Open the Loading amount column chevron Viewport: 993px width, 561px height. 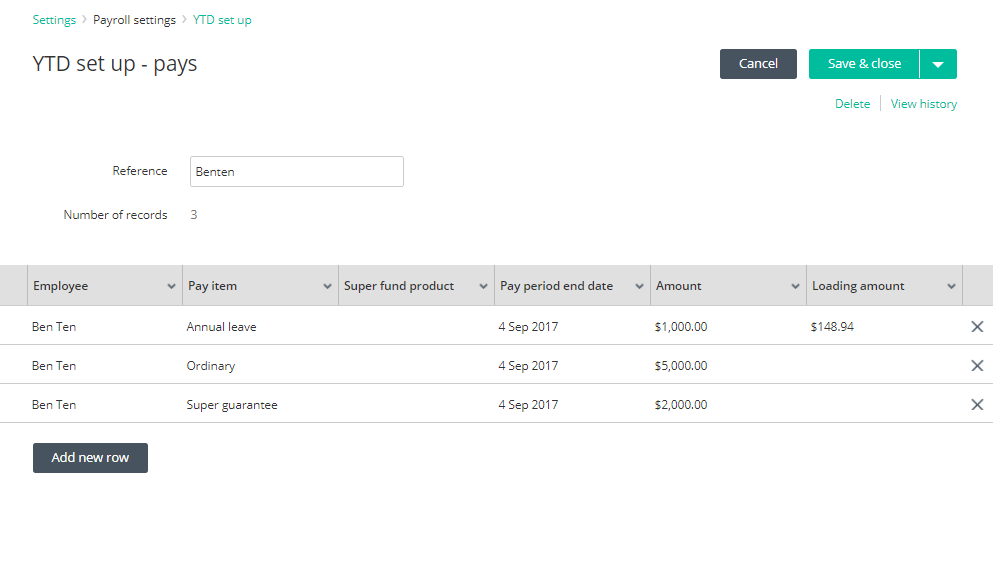click(951, 286)
